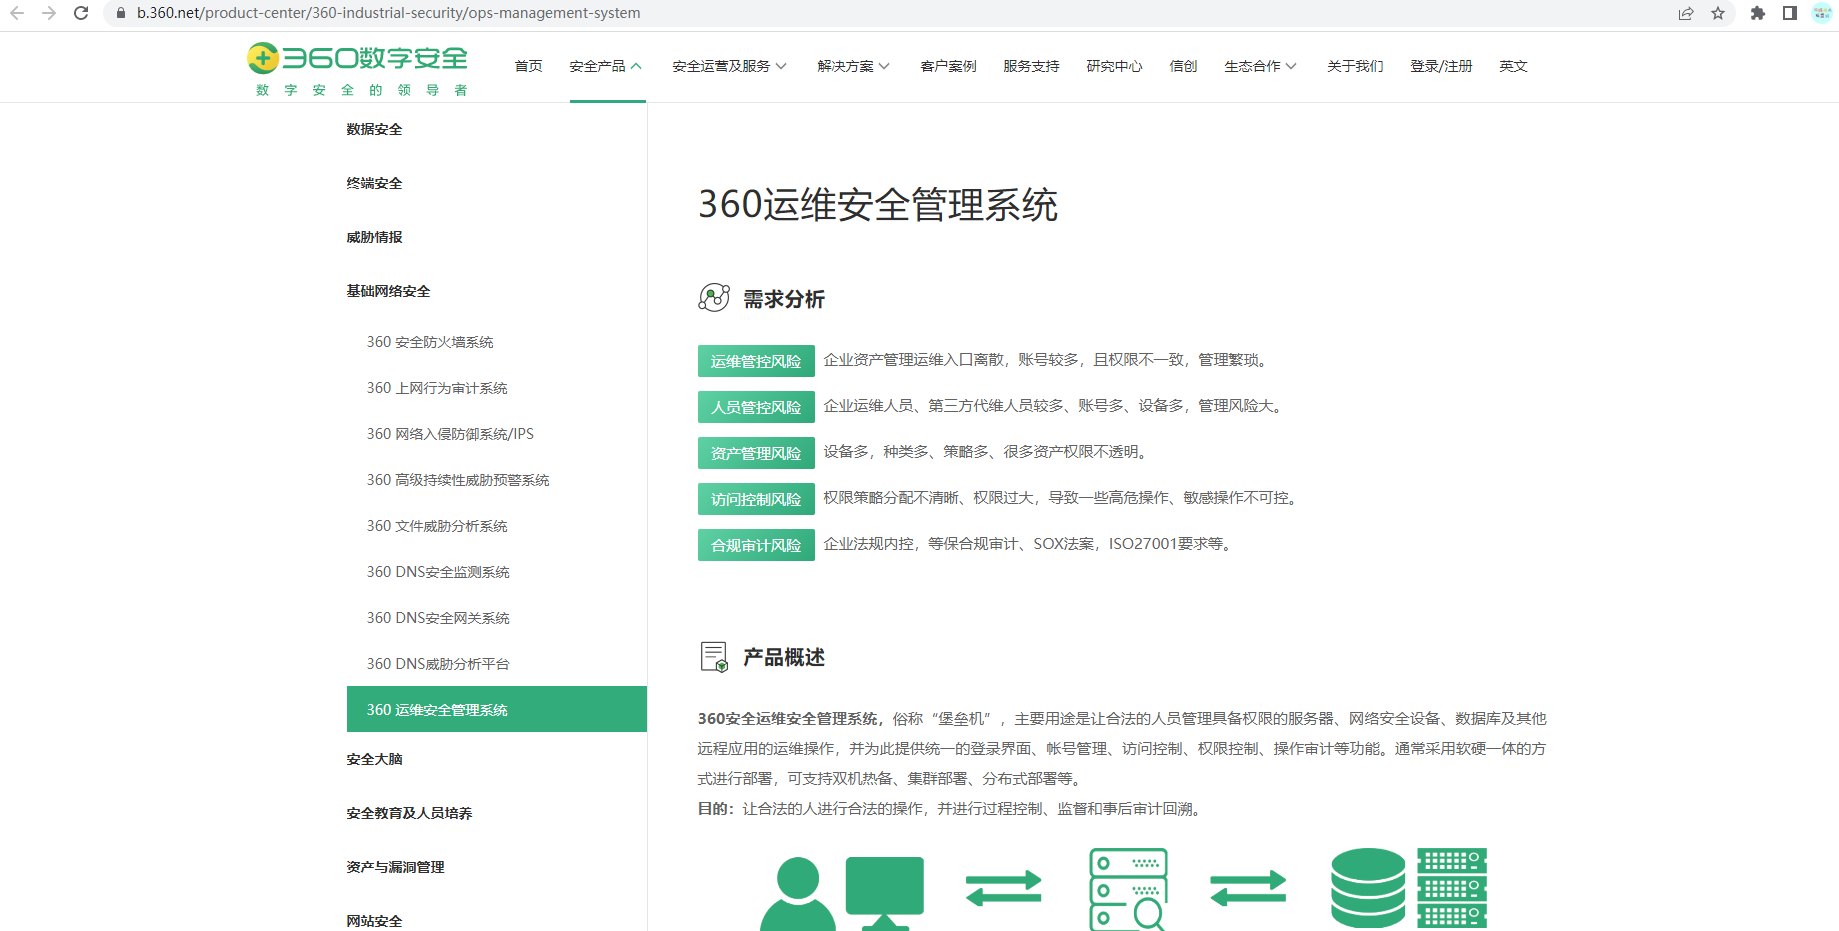Open 研究中心 in the navigation bar
Image resolution: width=1839 pixels, height=931 pixels.
click(1114, 66)
